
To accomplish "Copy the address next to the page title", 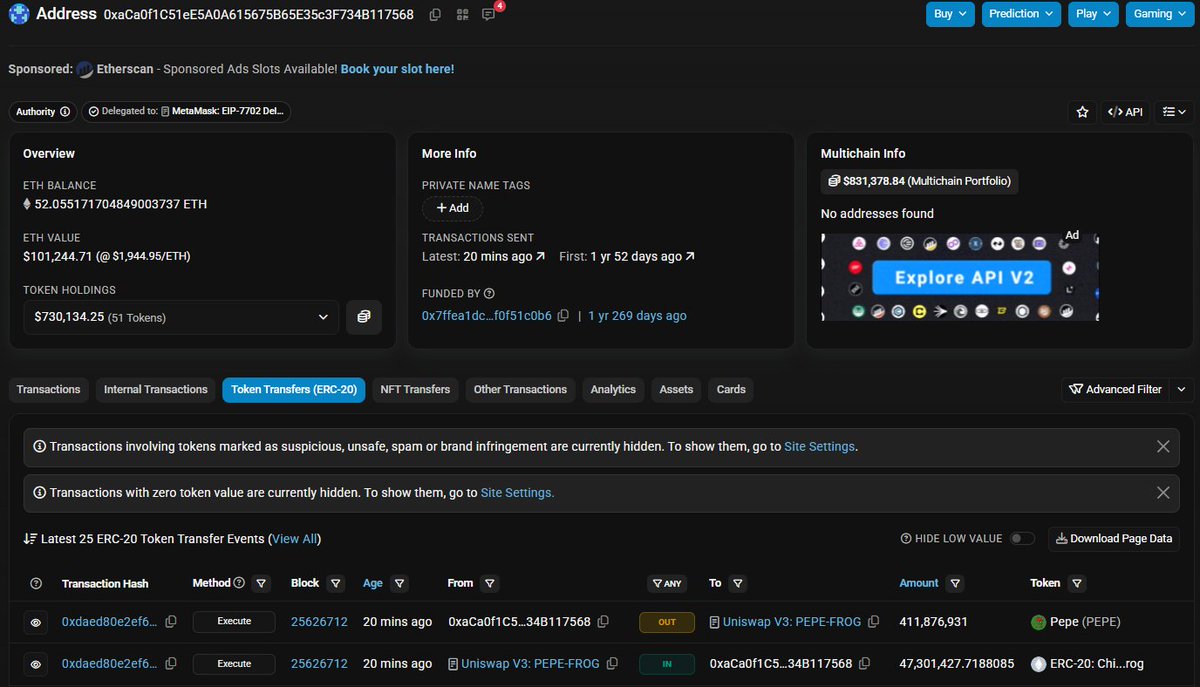I will (x=435, y=15).
